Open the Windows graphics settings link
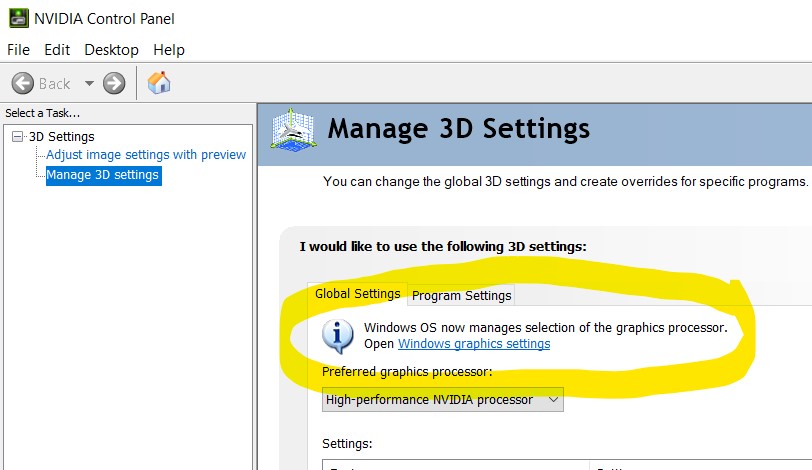This screenshot has width=812, height=470. (474, 344)
